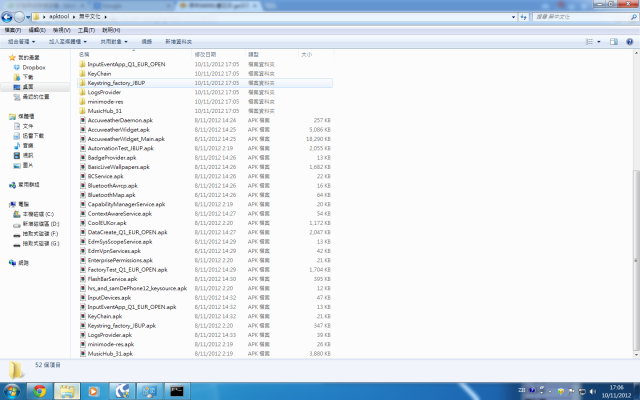This screenshot has height=400, width=640.
Task: Select CapabilityManagerService.apk file name
Action: (x=127, y=204)
